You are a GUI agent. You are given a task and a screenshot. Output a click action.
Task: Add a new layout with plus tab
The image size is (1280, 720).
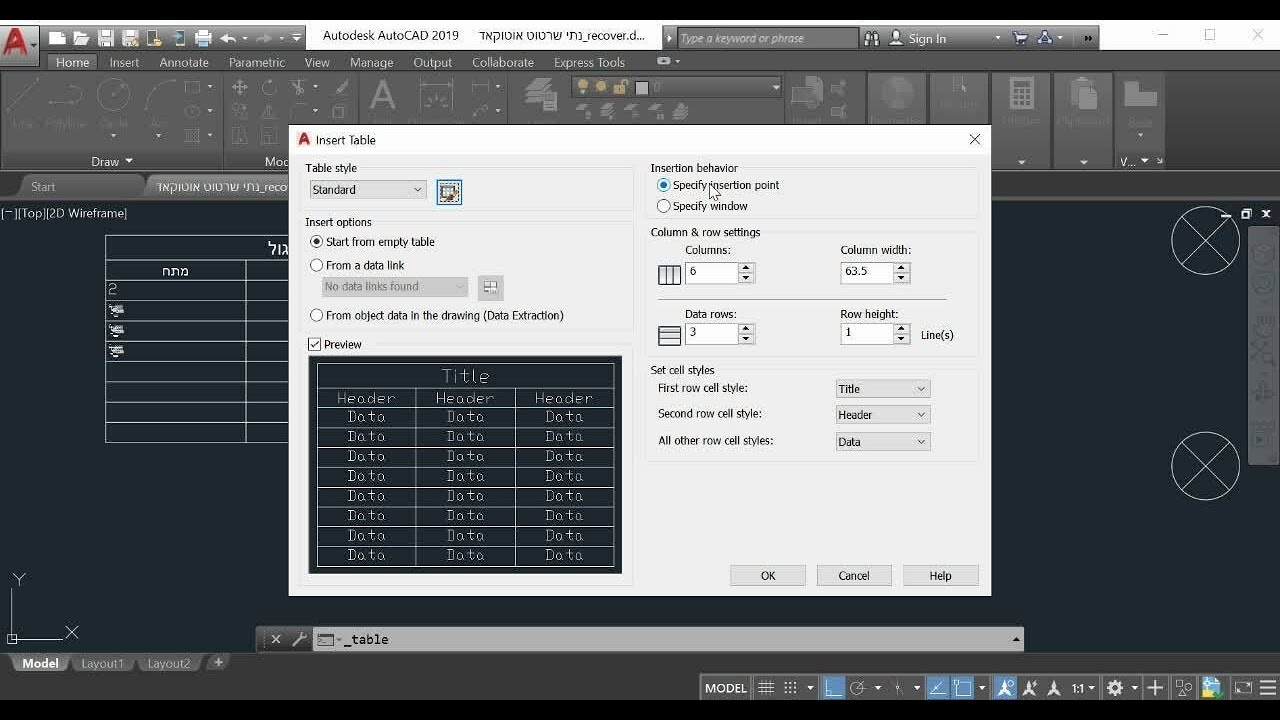tap(218, 662)
